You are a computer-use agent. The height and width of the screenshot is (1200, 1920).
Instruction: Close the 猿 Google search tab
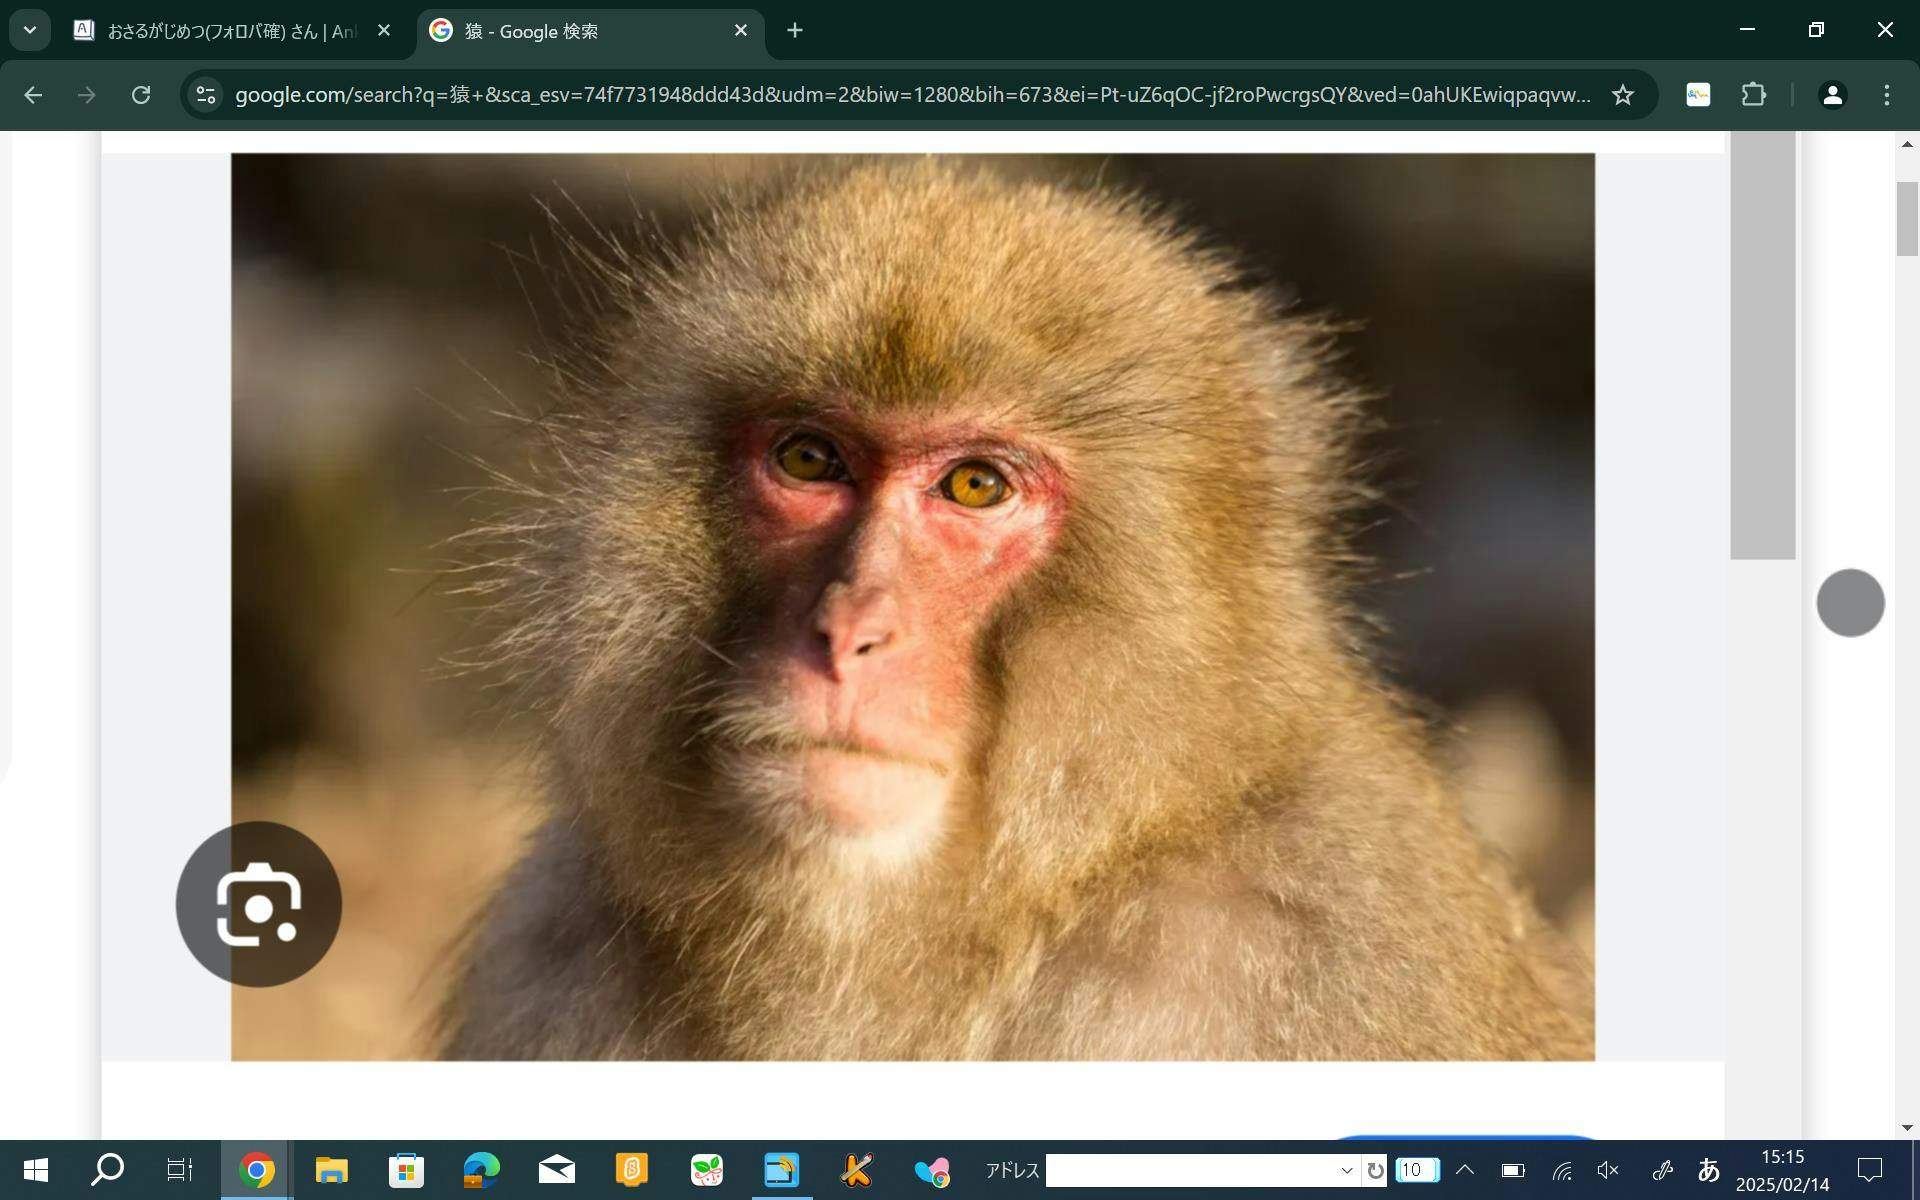pos(741,31)
